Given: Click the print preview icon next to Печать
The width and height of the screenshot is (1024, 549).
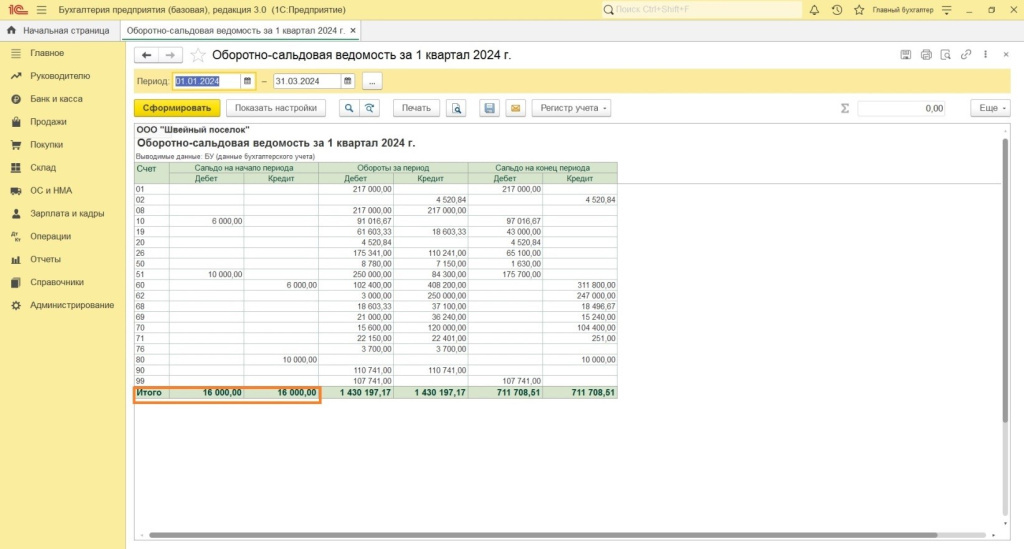Looking at the screenshot, I should tap(456, 108).
